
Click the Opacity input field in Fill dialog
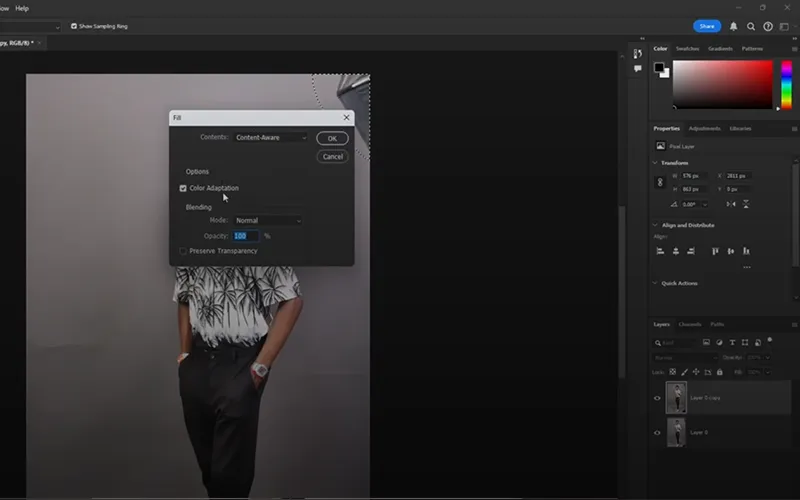(245, 236)
